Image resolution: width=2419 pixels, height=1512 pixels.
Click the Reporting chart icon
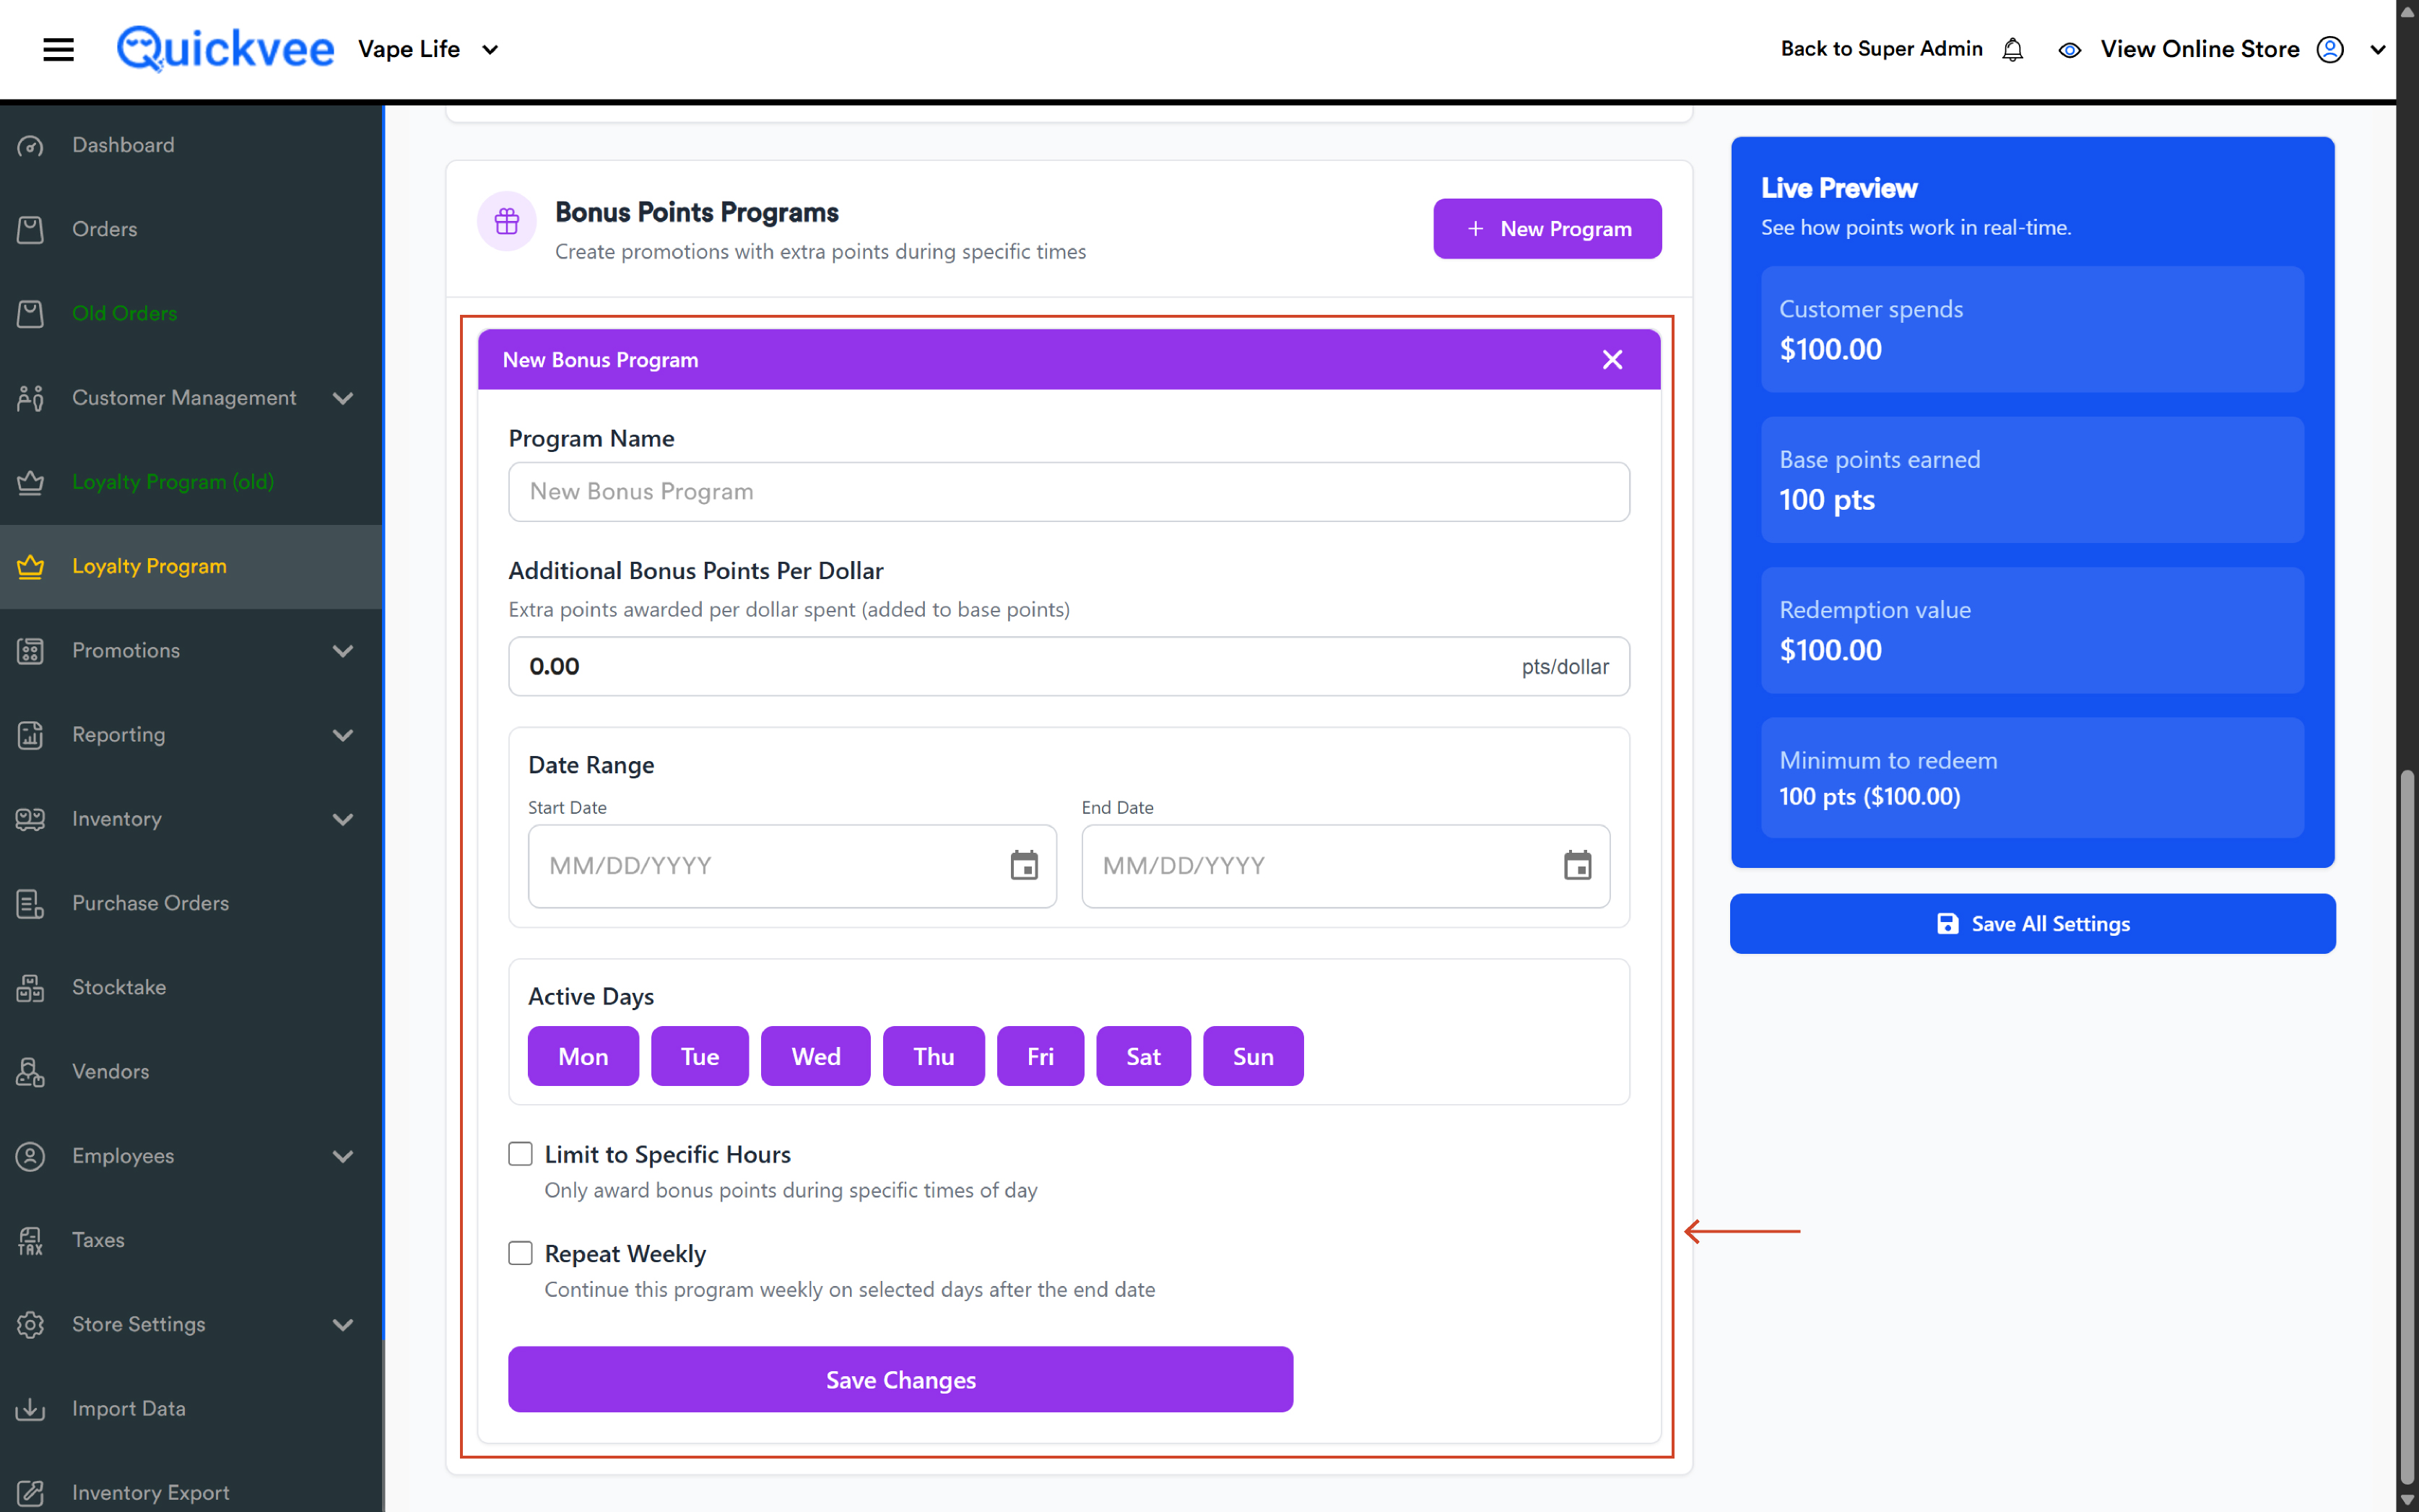point(30,735)
